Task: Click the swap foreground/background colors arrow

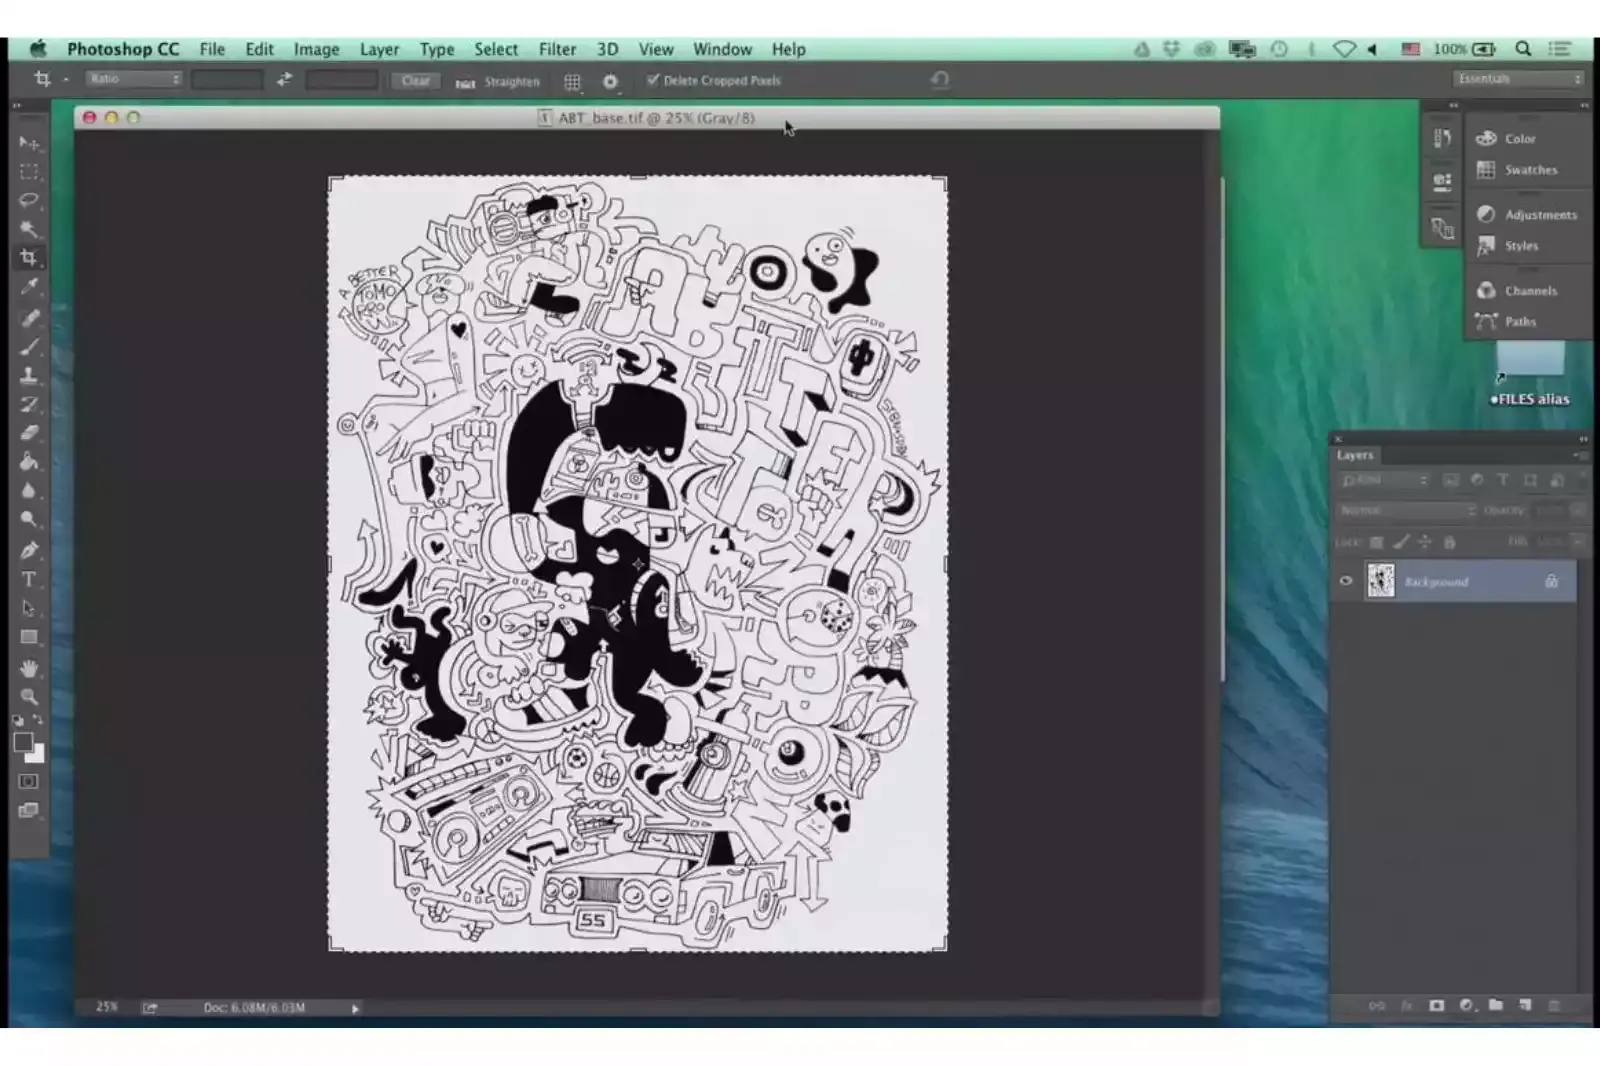Action: [38, 720]
